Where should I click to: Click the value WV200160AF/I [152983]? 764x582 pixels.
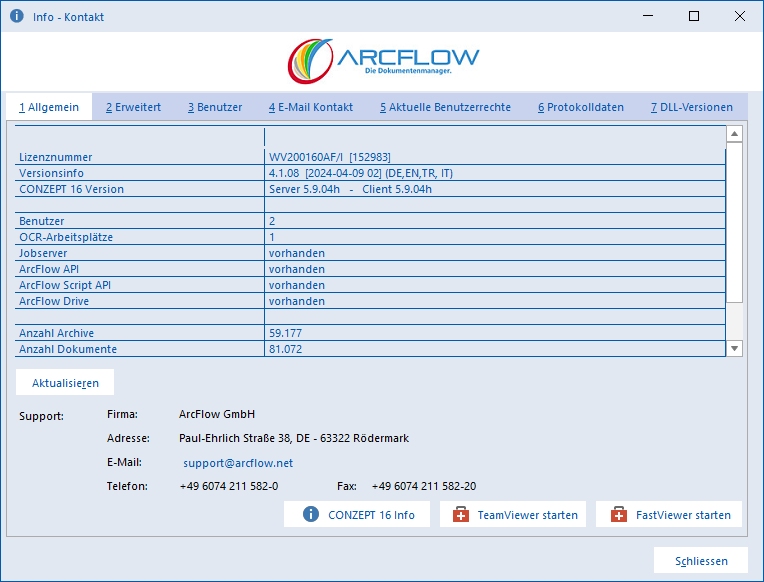[329, 157]
